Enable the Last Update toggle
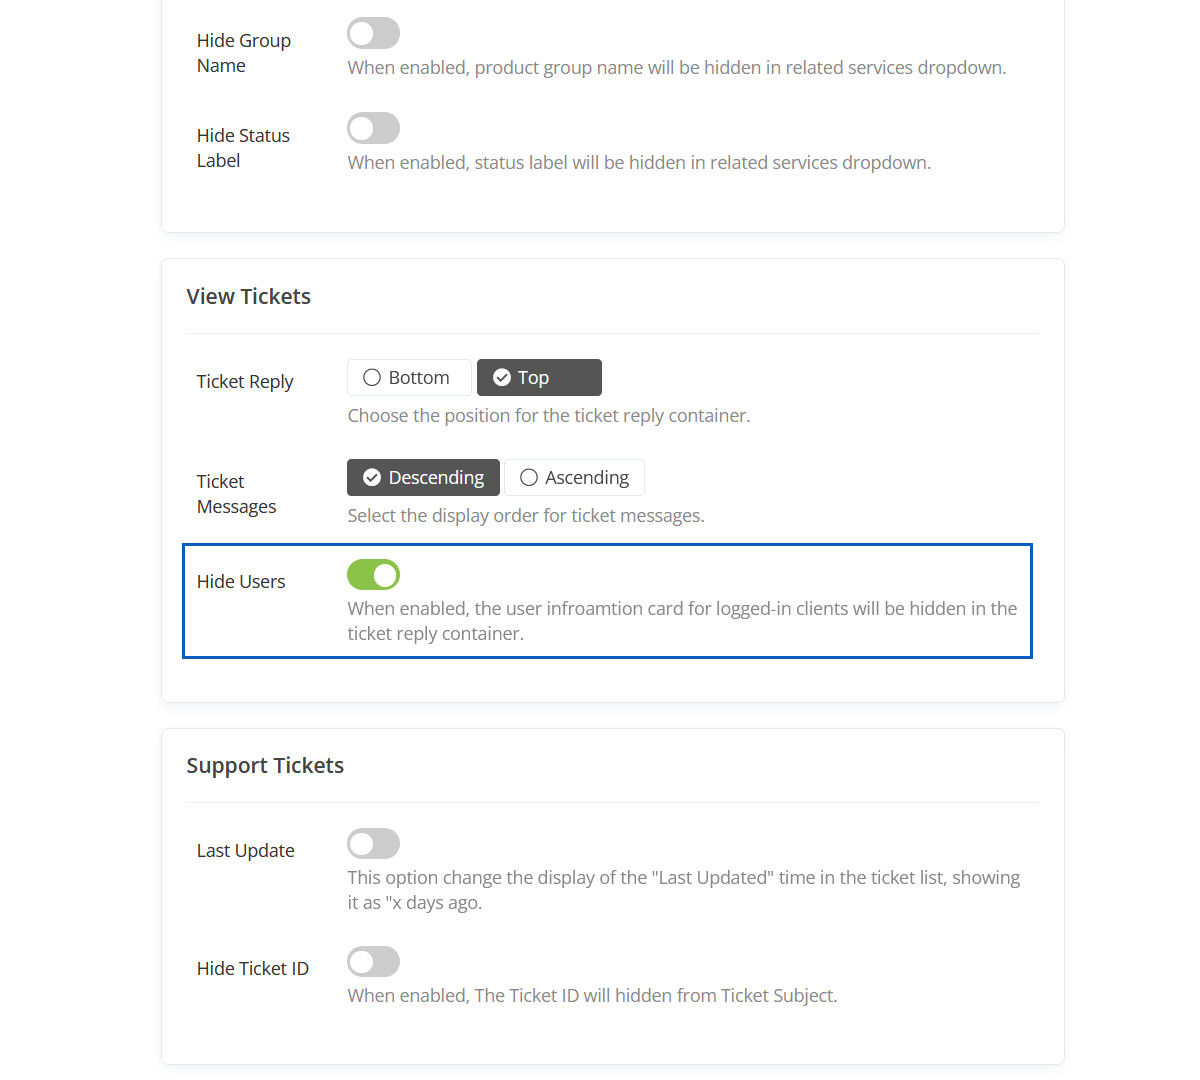The height and width of the screenshot is (1080, 1200). coord(373,844)
